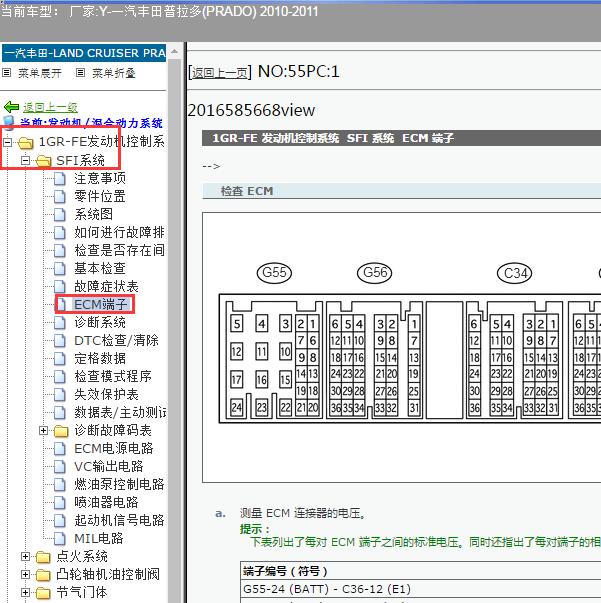Image resolution: width=601 pixels, height=603 pixels.
Task: Click the 菜单折叠 text button
Action: click(114, 73)
